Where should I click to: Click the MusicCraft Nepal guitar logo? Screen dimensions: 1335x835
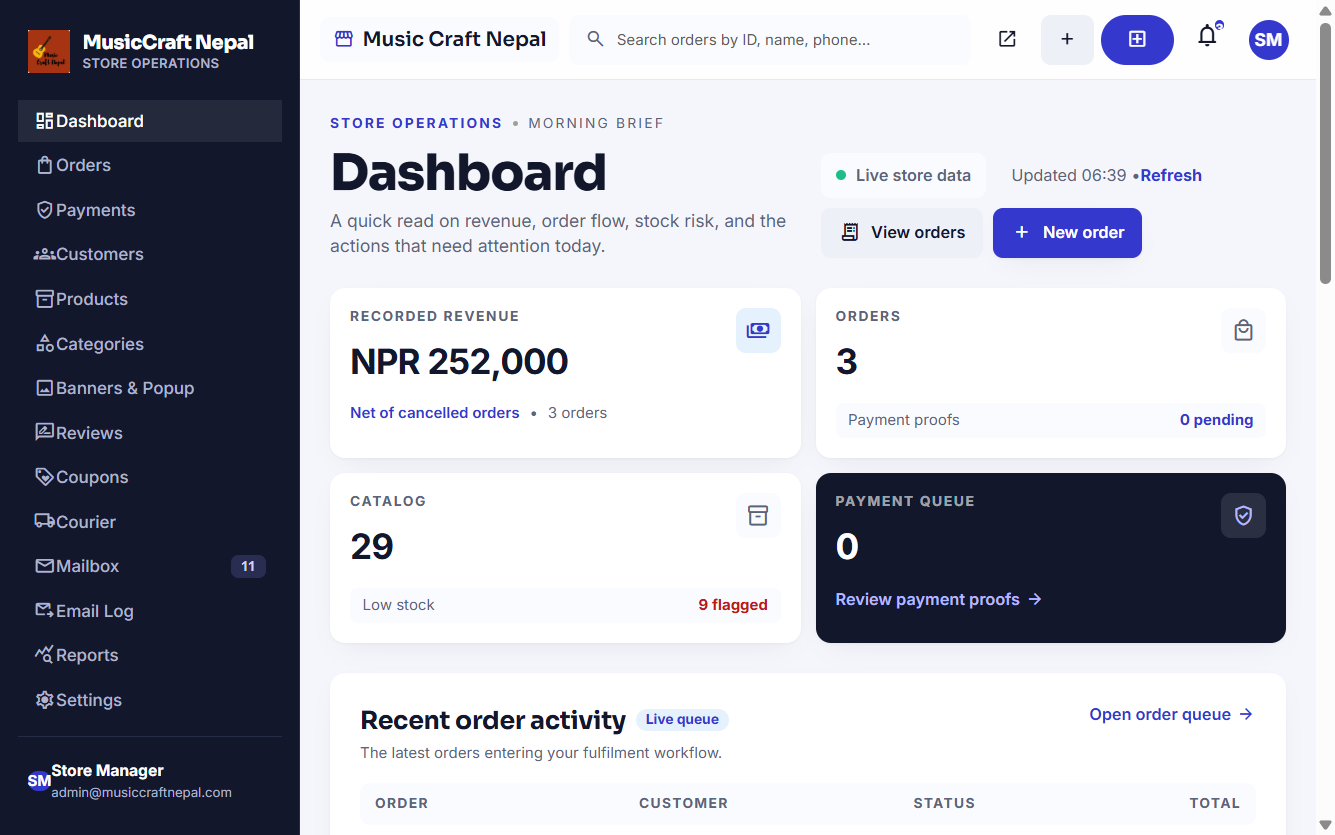49,51
